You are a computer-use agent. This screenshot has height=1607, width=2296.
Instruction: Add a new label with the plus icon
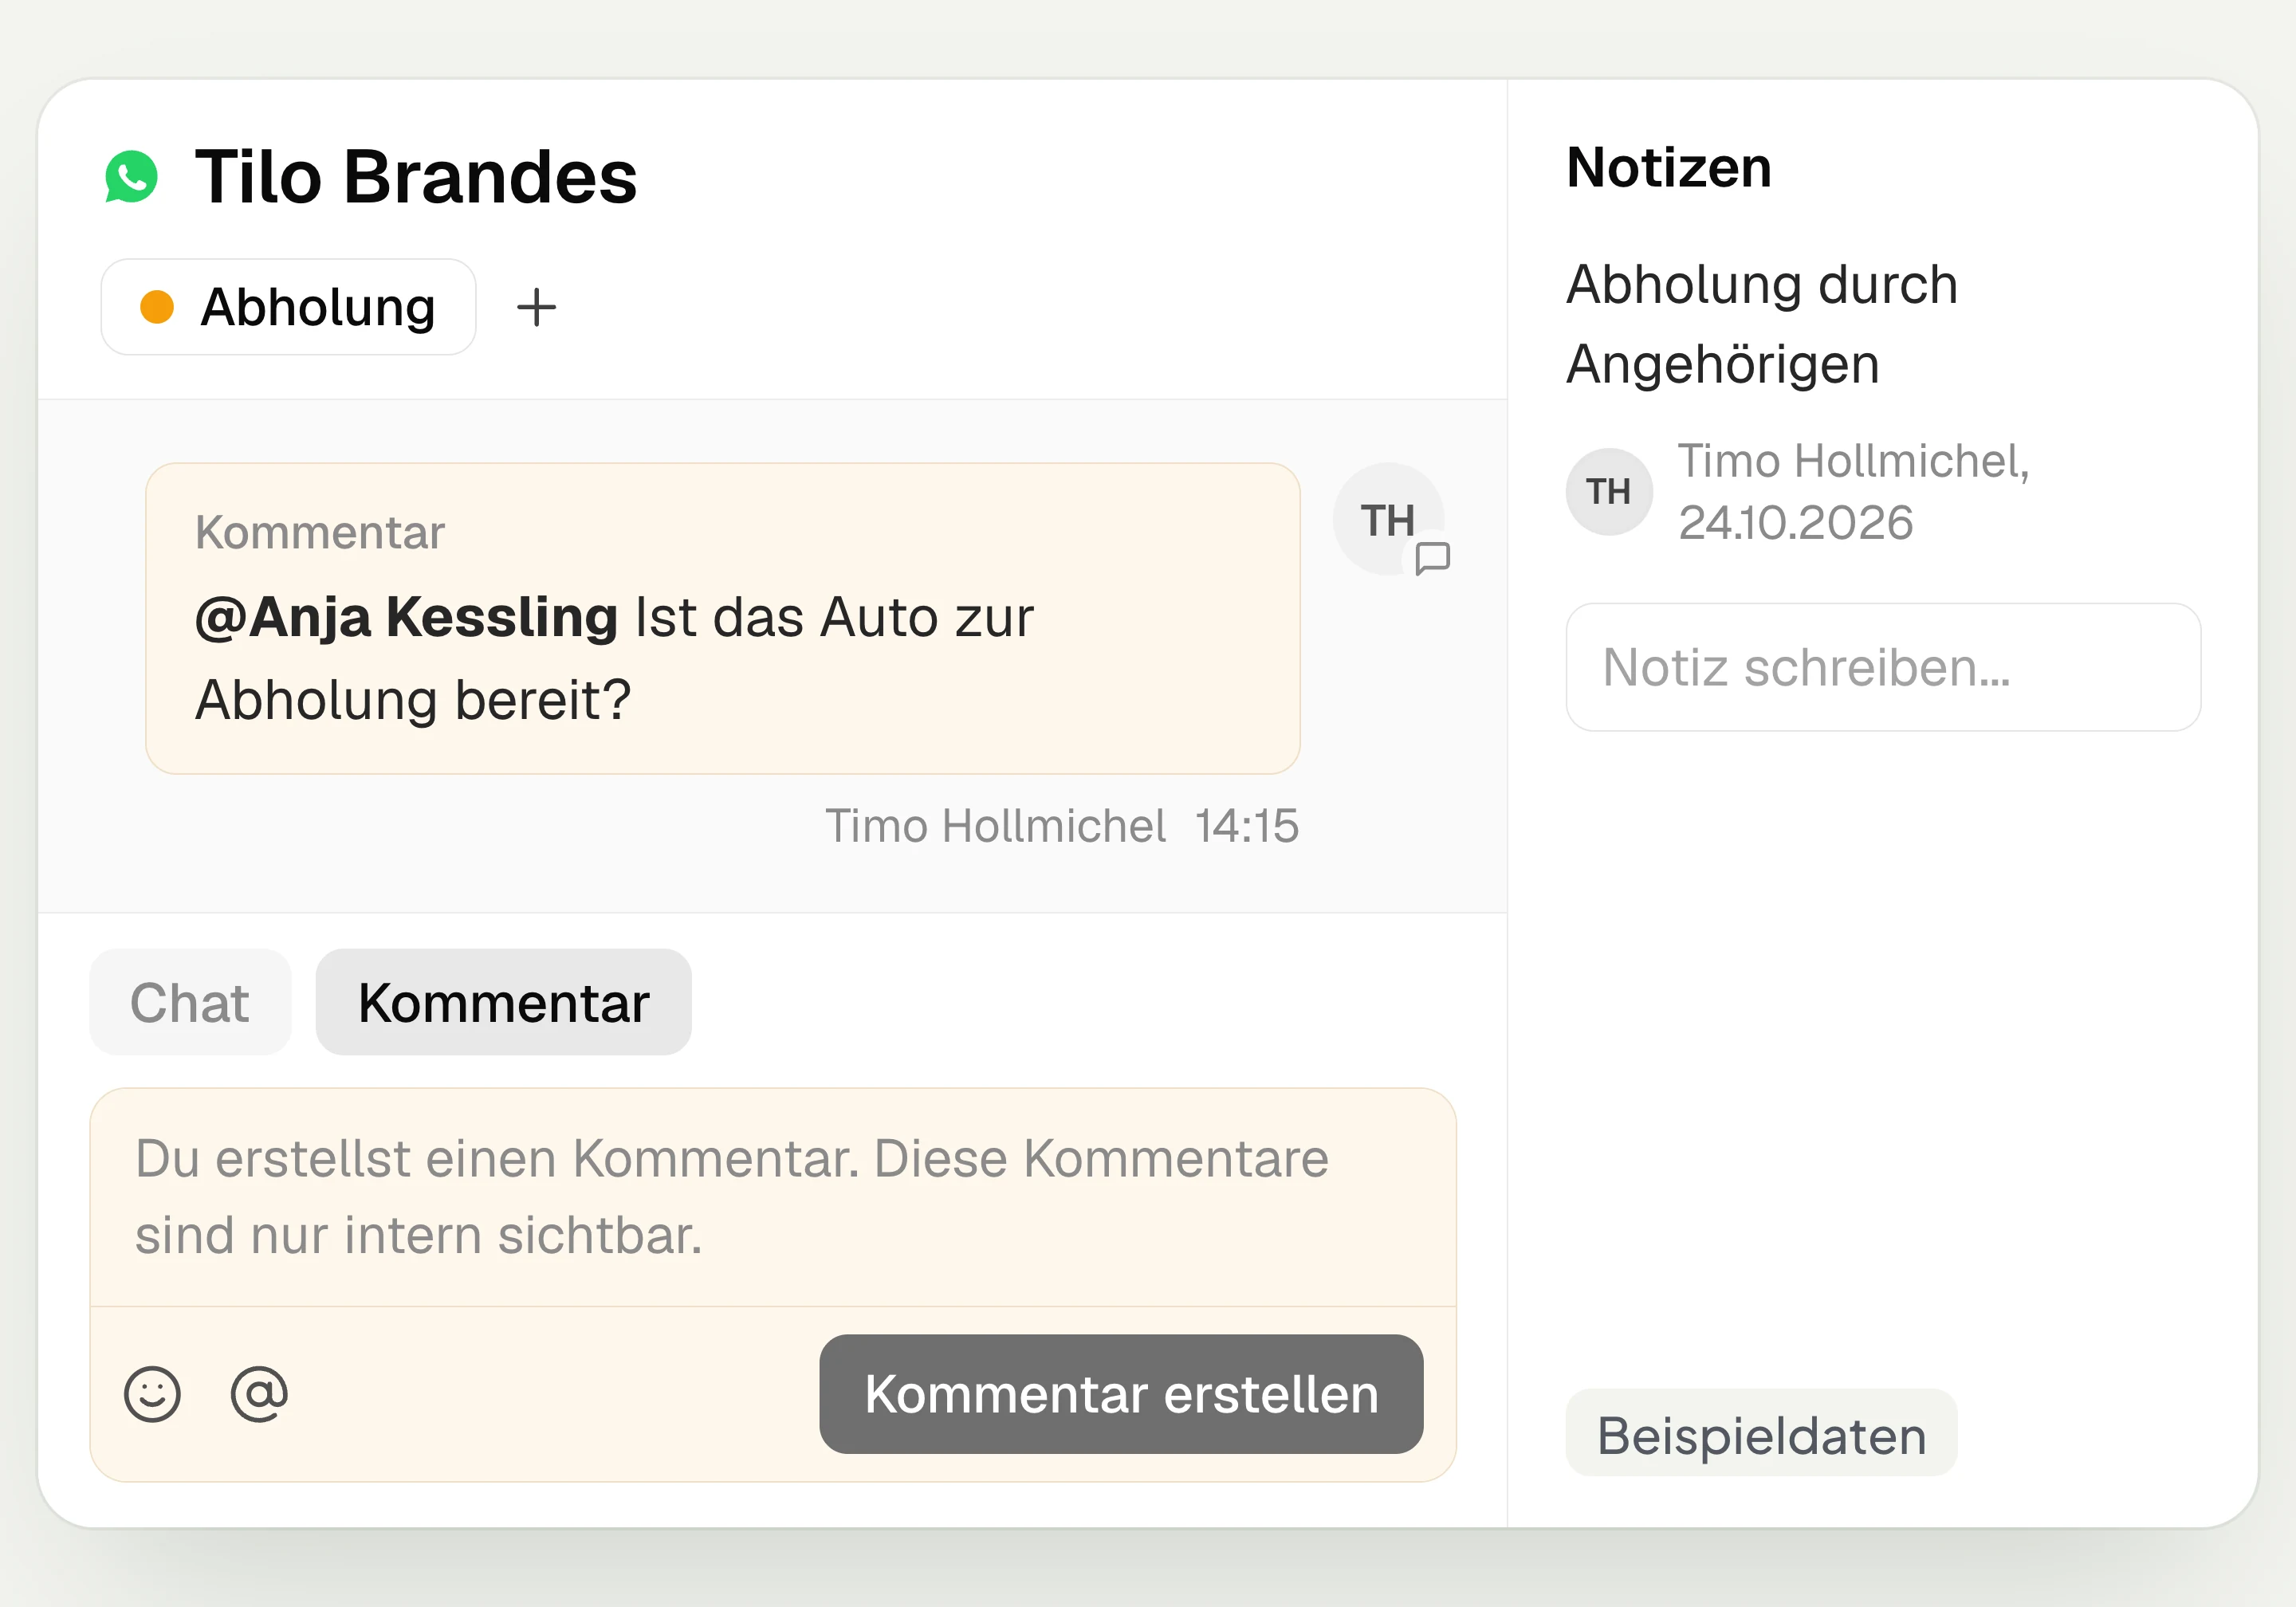536,307
